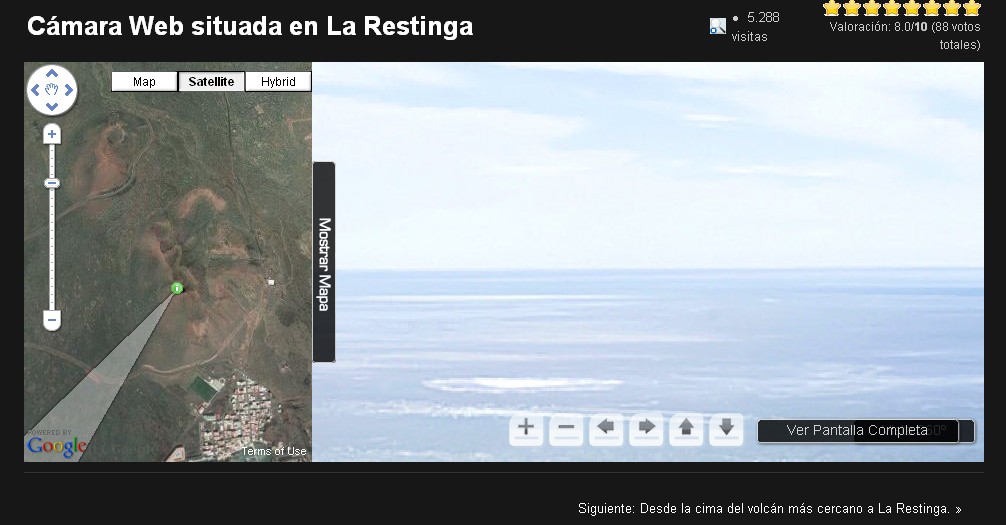Pan the panorama left with the left arrow

pyautogui.click(x=606, y=429)
